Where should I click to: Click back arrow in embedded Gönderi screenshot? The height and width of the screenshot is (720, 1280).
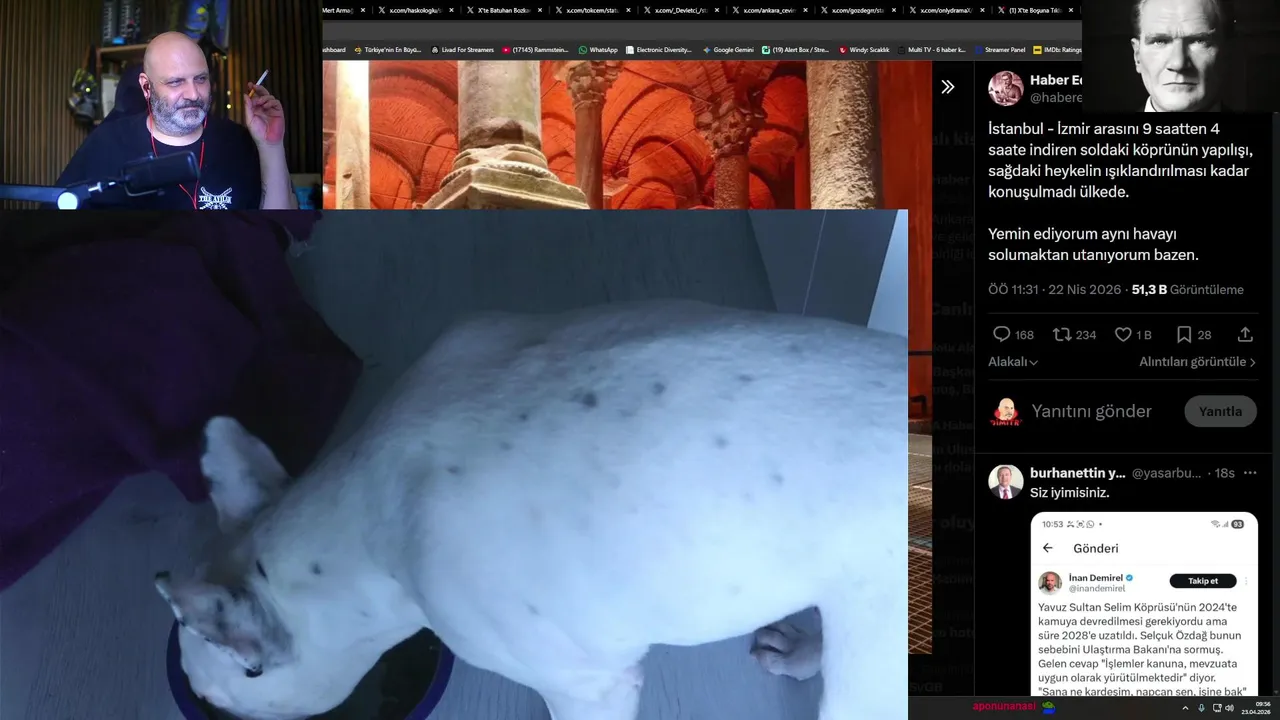tap(1048, 548)
